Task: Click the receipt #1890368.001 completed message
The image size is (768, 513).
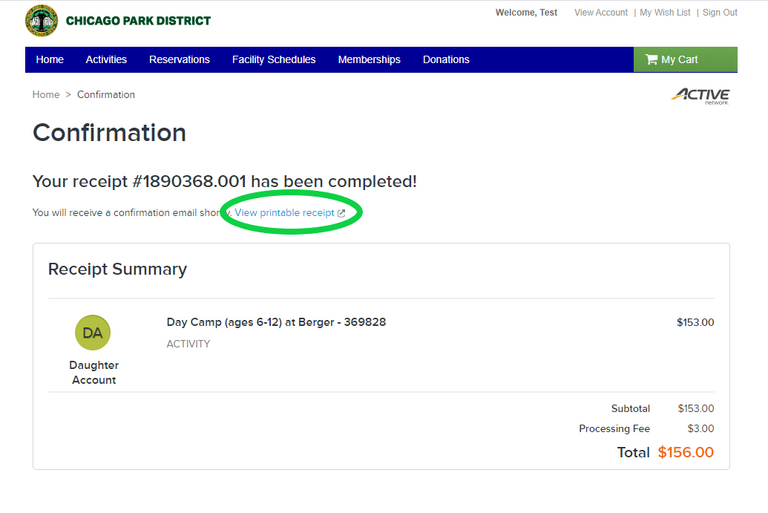Action: pyautogui.click(x=225, y=182)
